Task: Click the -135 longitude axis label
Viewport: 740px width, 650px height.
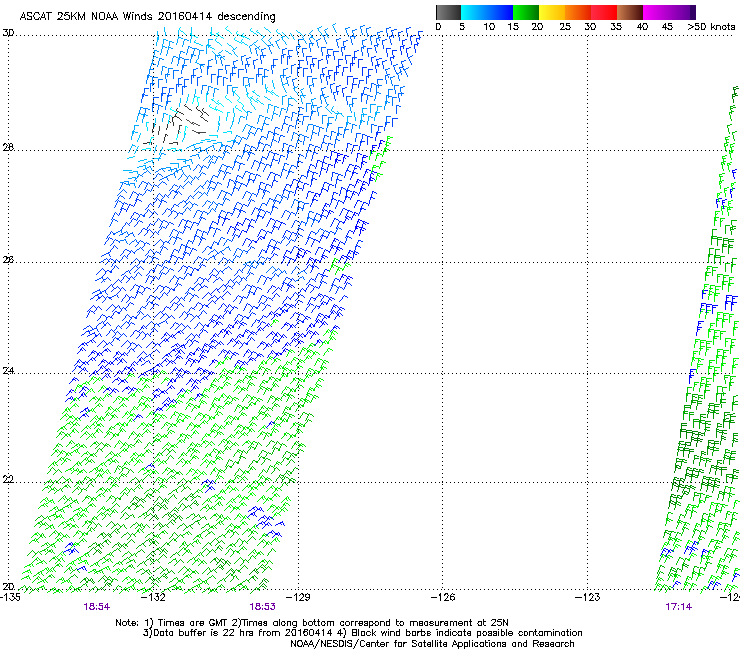Action: tap(10, 597)
